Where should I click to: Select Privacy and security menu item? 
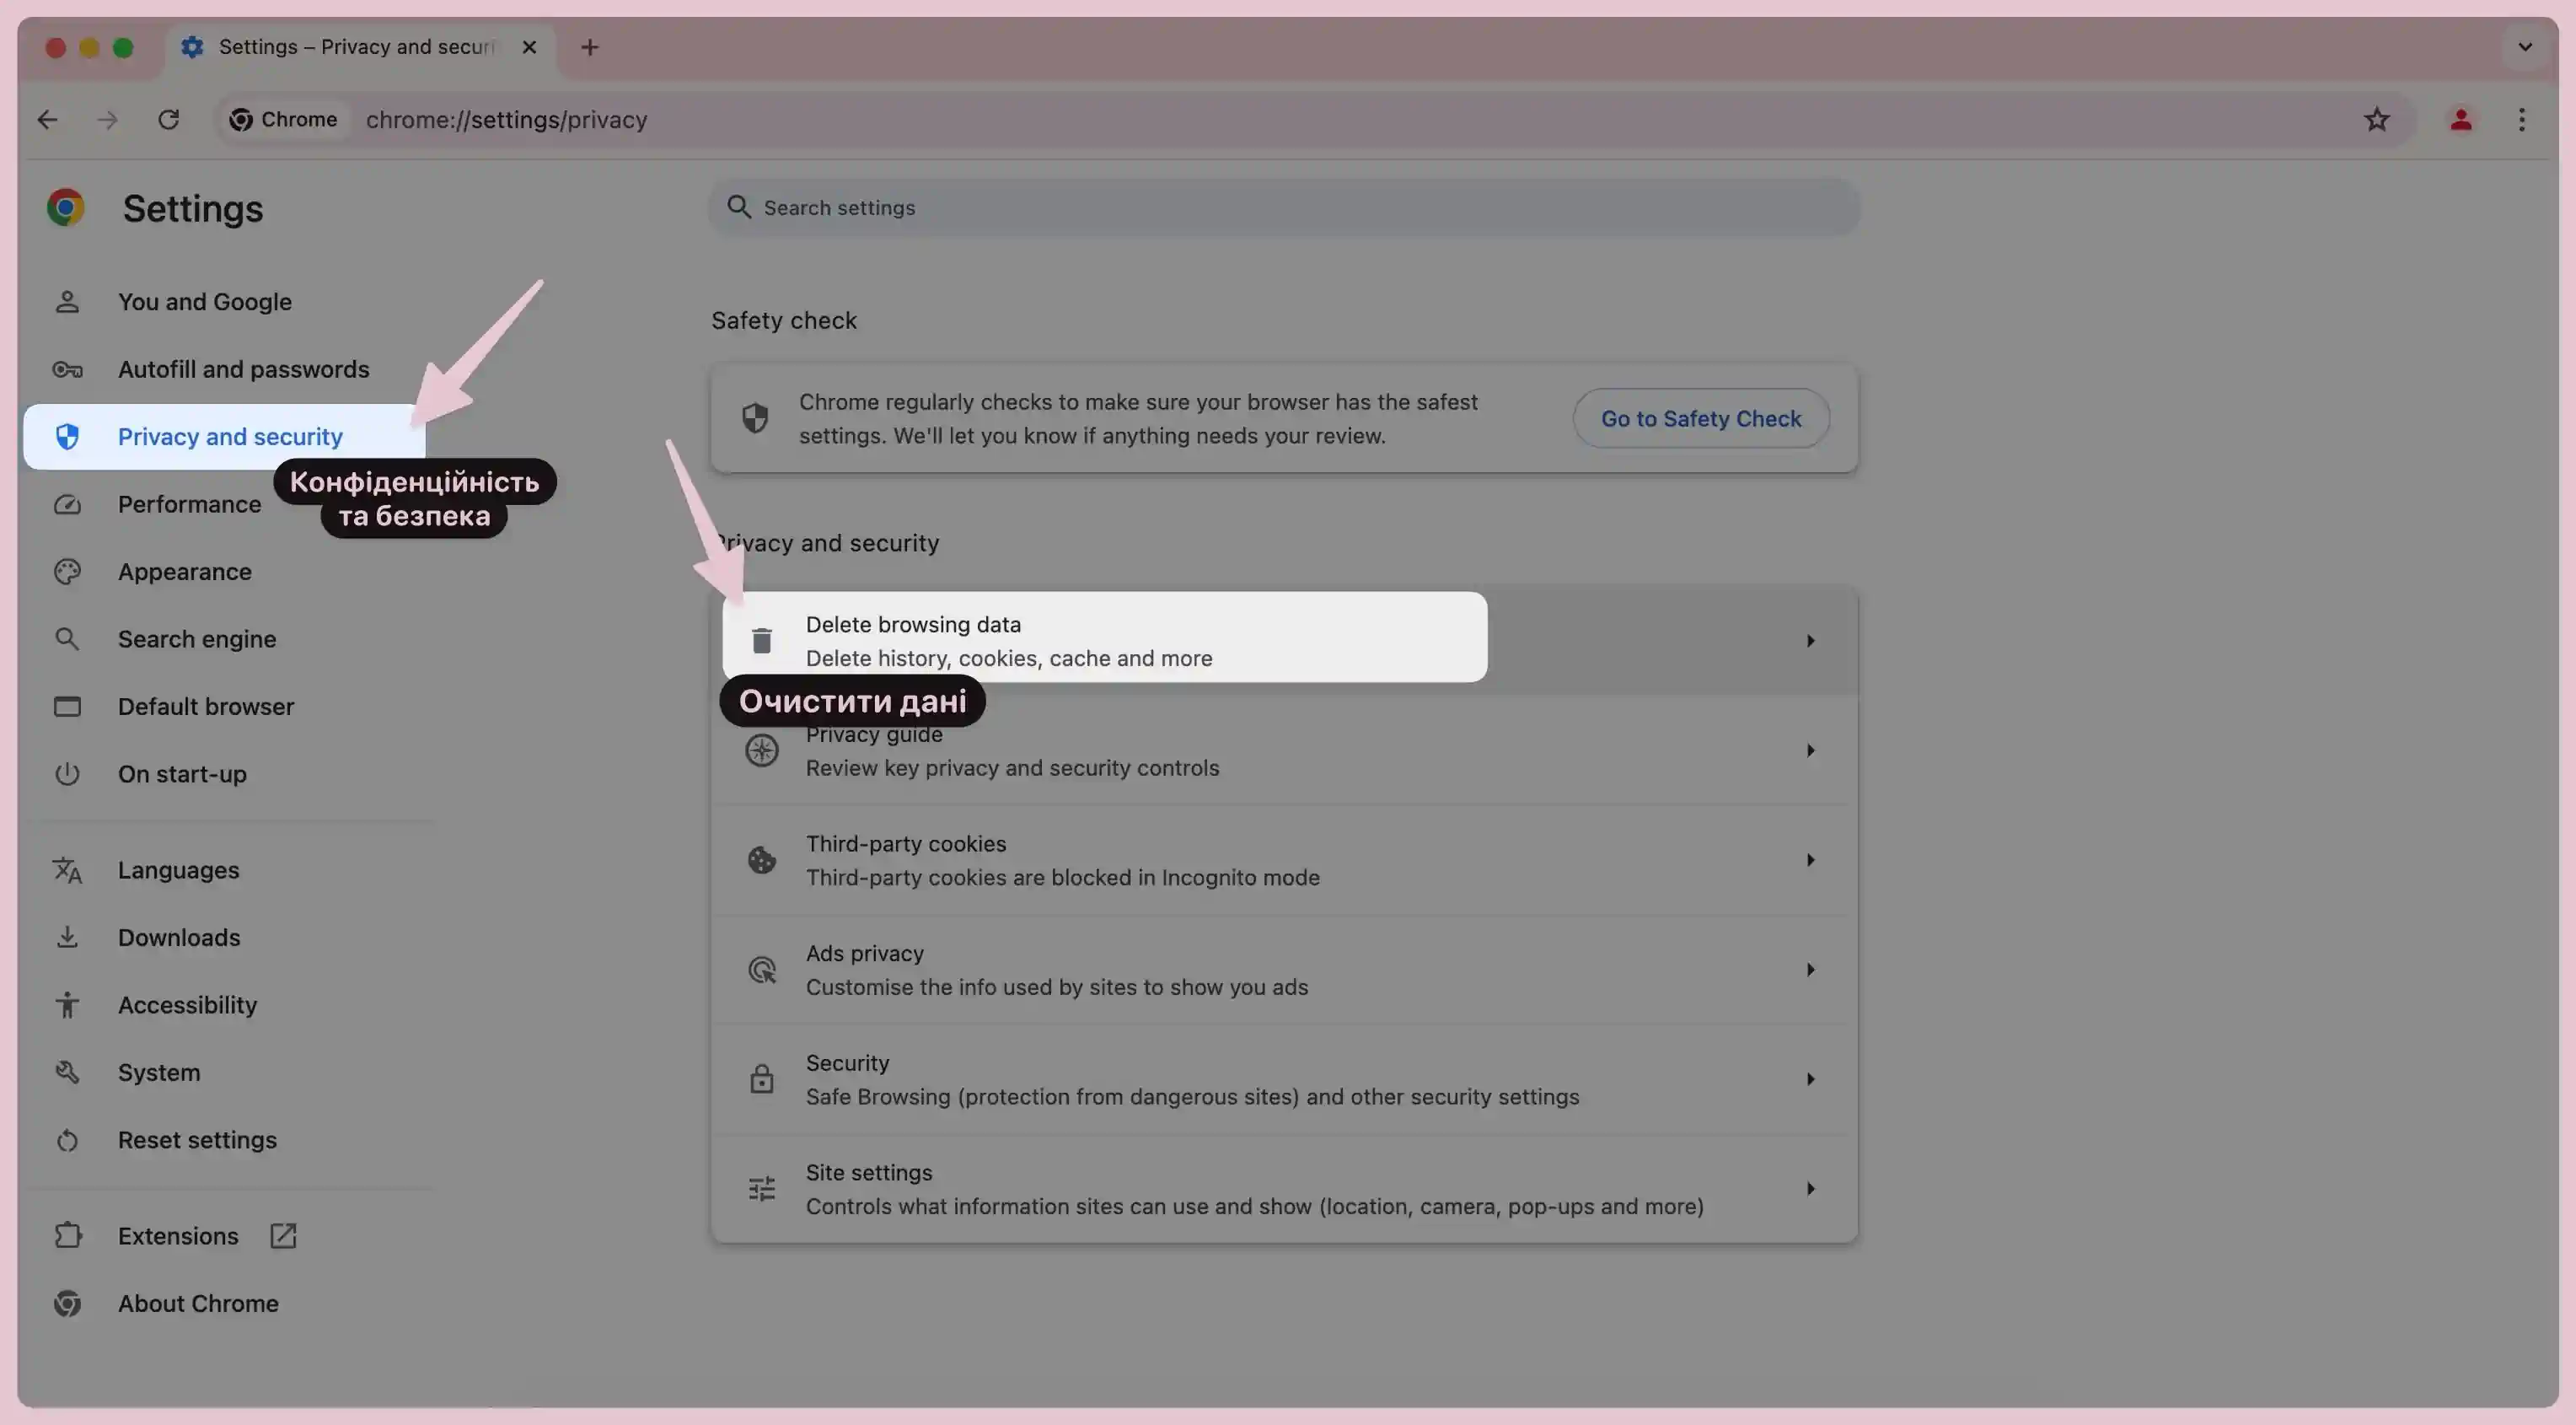coord(228,435)
